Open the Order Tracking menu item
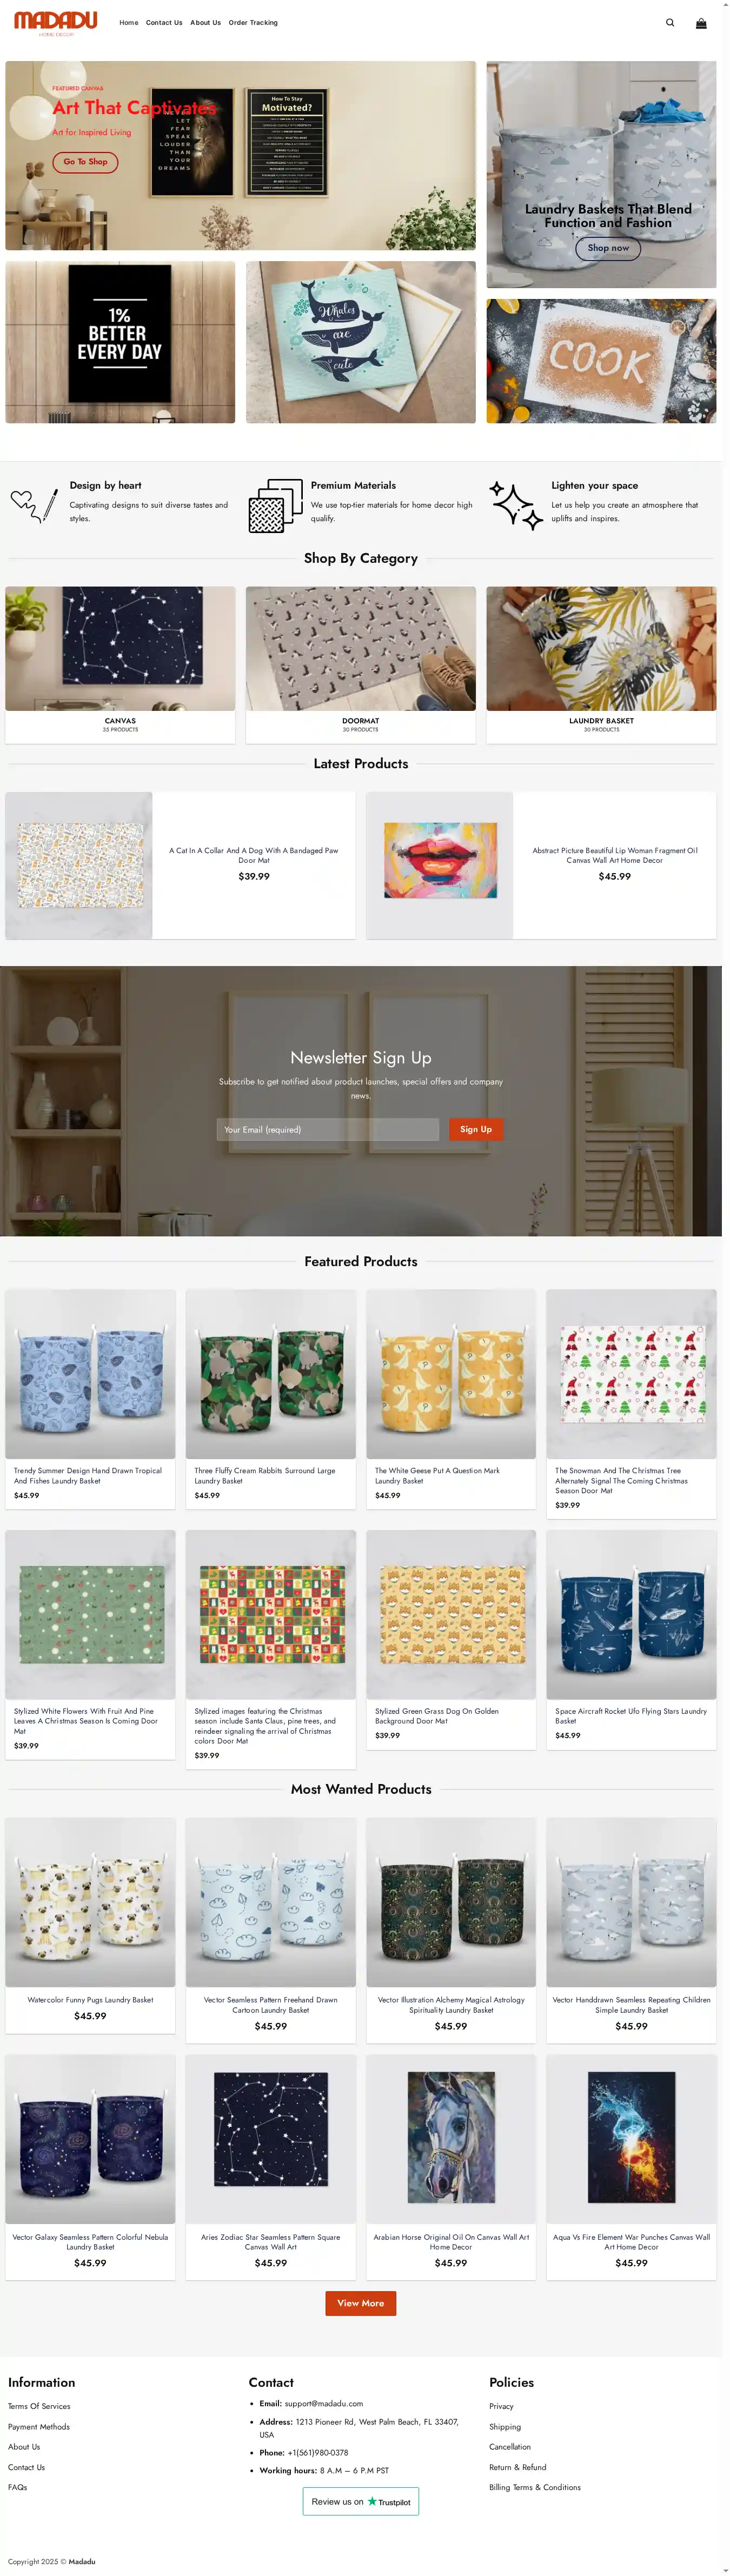The image size is (730, 2576). [x=253, y=23]
